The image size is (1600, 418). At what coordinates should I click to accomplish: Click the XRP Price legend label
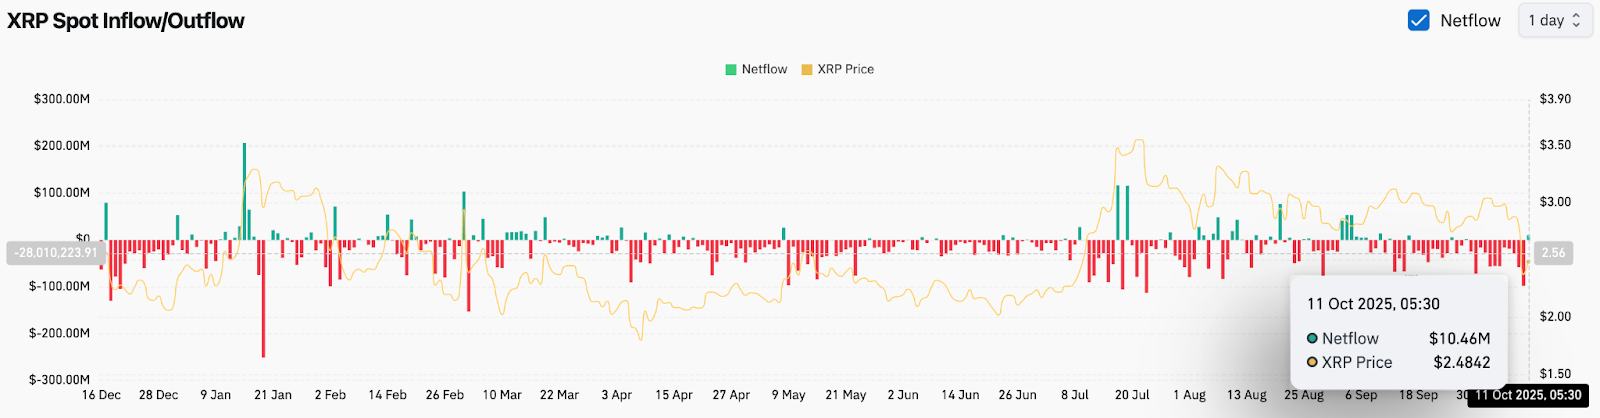tap(845, 69)
